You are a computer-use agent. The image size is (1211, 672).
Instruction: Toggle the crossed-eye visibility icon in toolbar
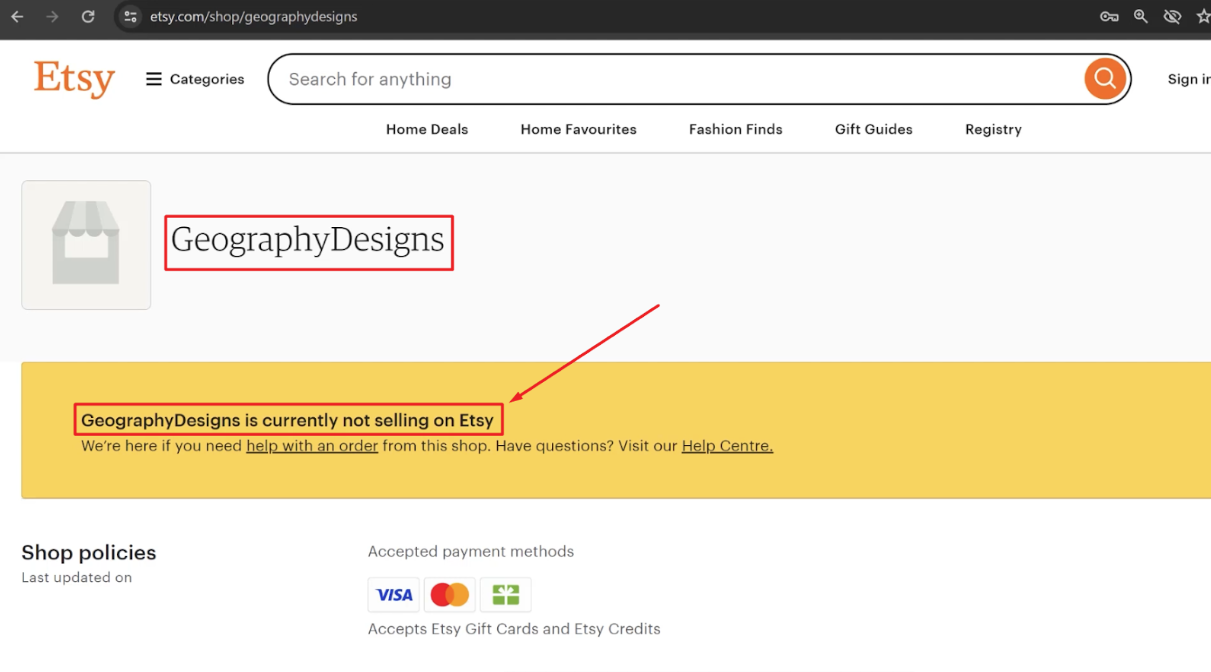(1172, 16)
